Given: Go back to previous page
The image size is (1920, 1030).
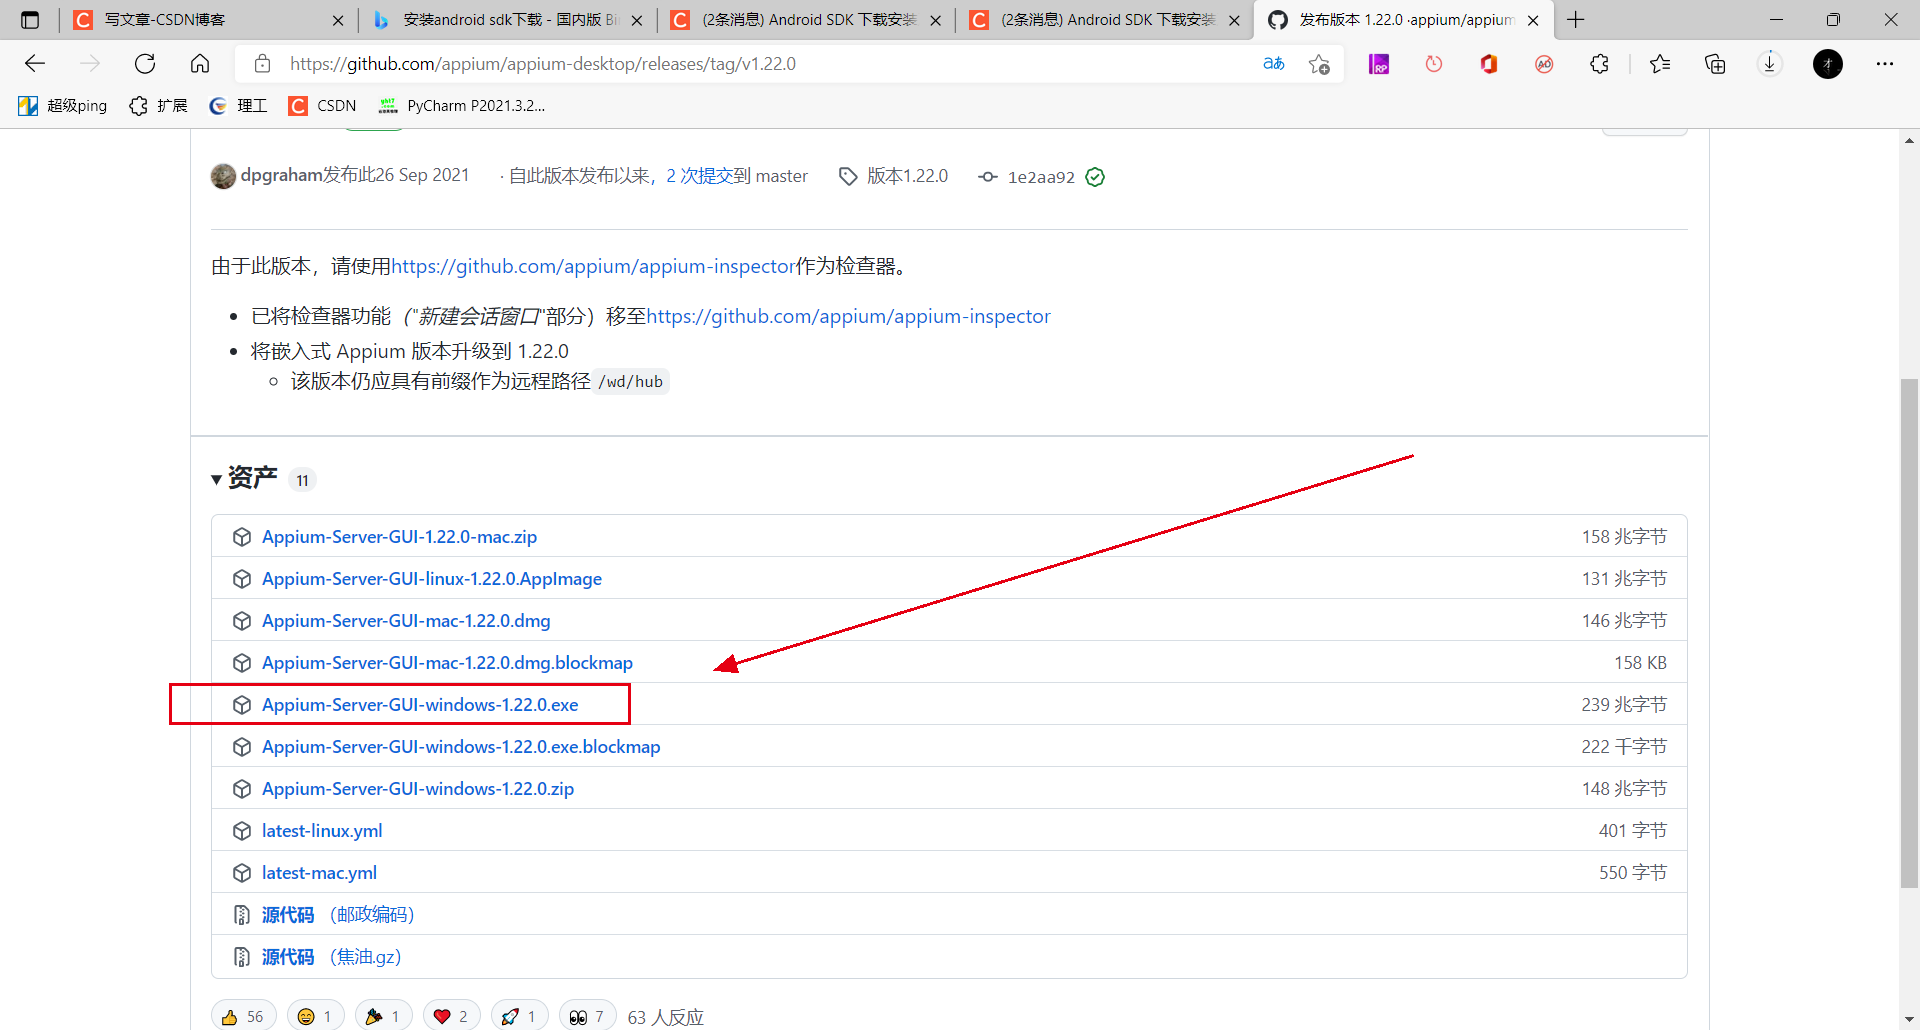Looking at the screenshot, I should pyautogui.click(x=35, y=64).
